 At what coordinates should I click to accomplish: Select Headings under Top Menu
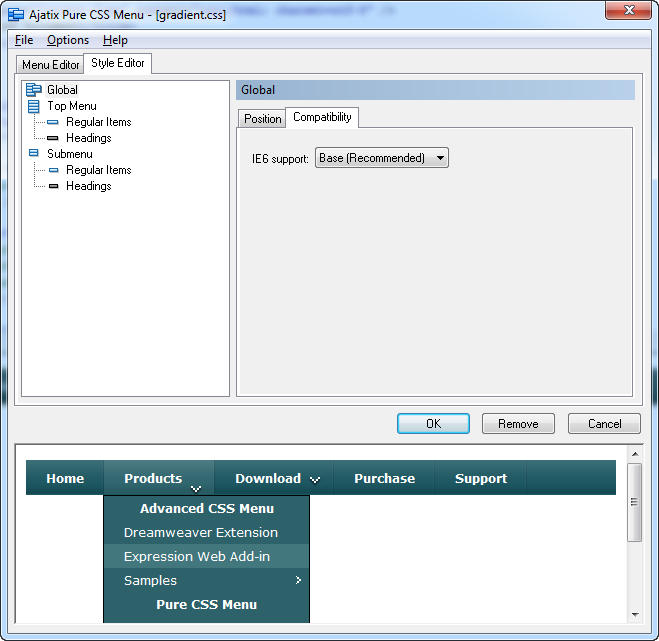pyautogui.click(x=89, y=138)
